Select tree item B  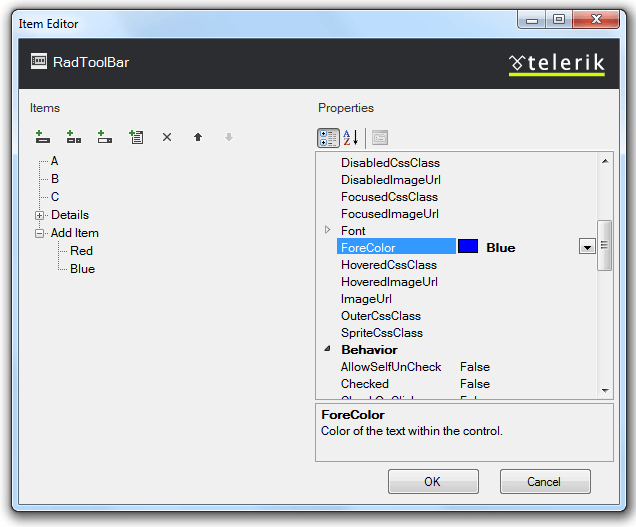55,179
